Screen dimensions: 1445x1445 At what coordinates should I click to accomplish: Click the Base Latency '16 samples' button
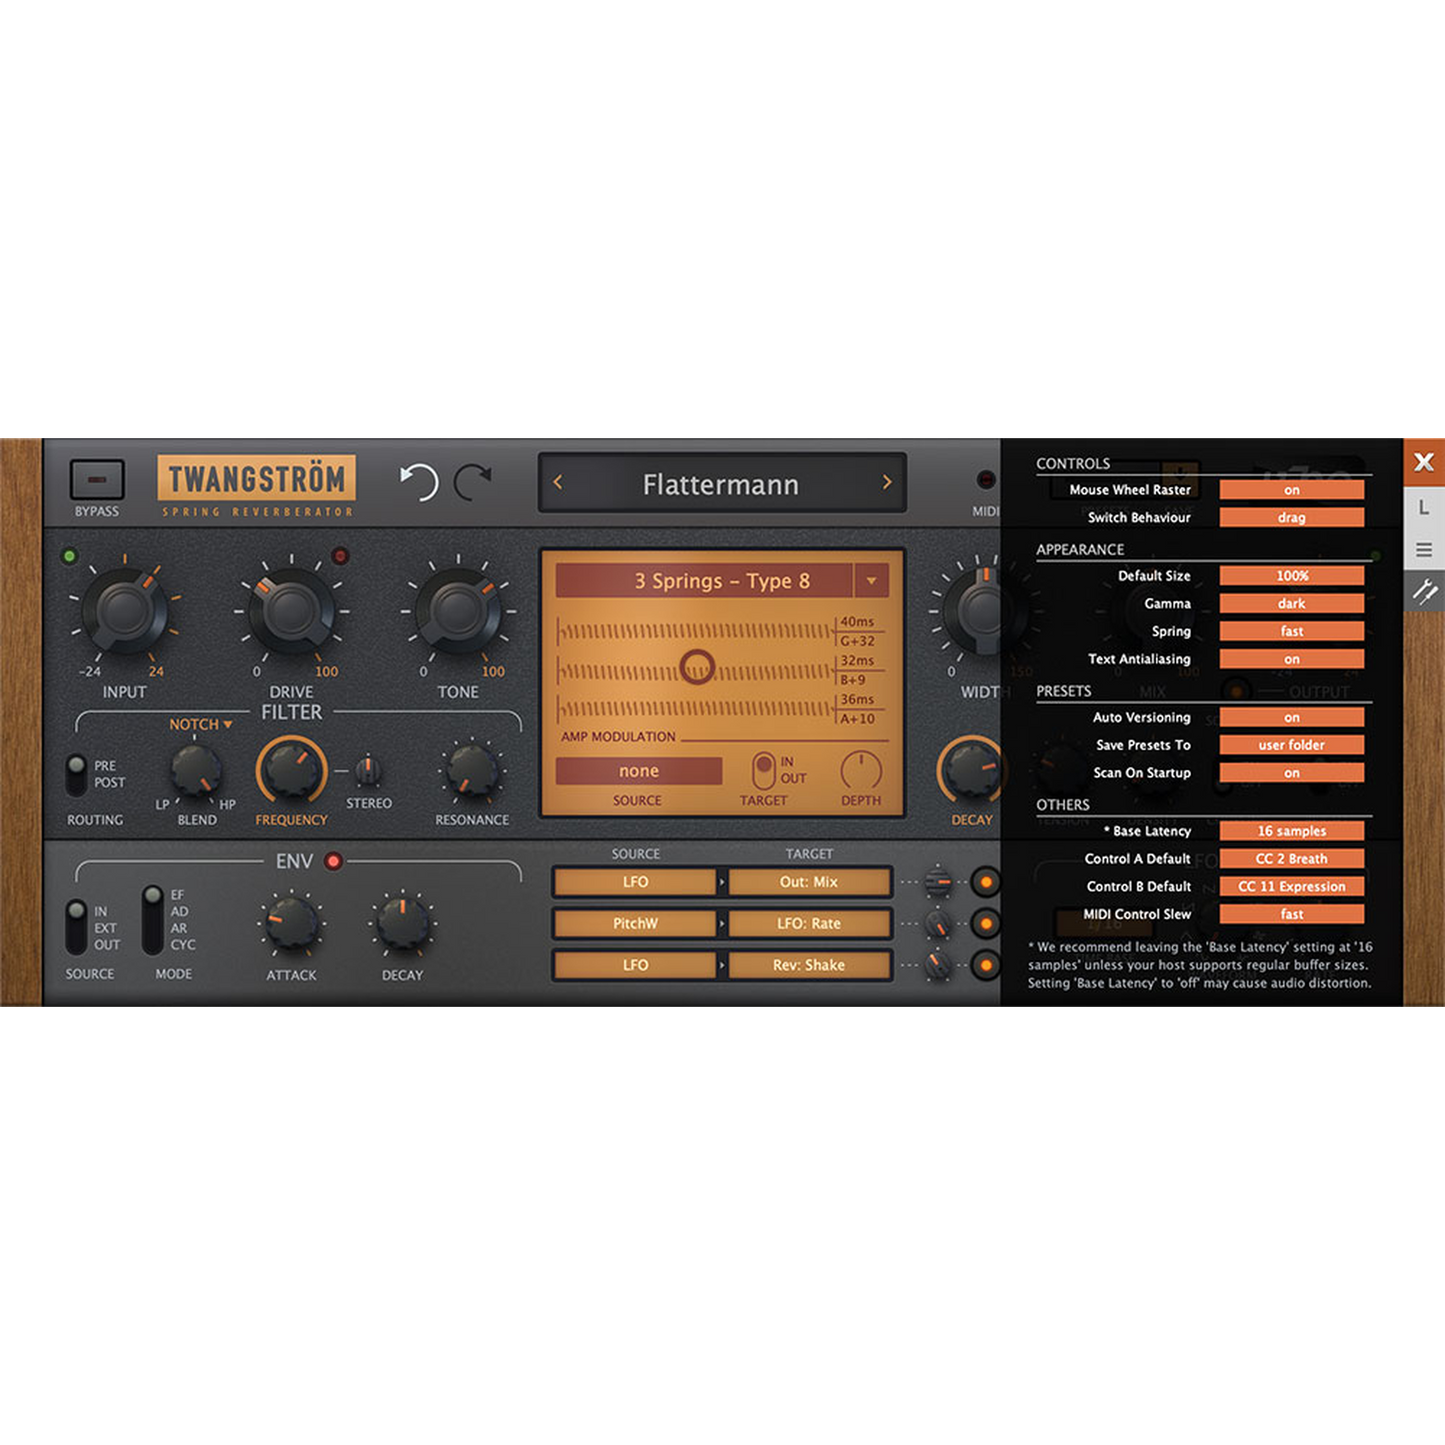pos(1291,831)
